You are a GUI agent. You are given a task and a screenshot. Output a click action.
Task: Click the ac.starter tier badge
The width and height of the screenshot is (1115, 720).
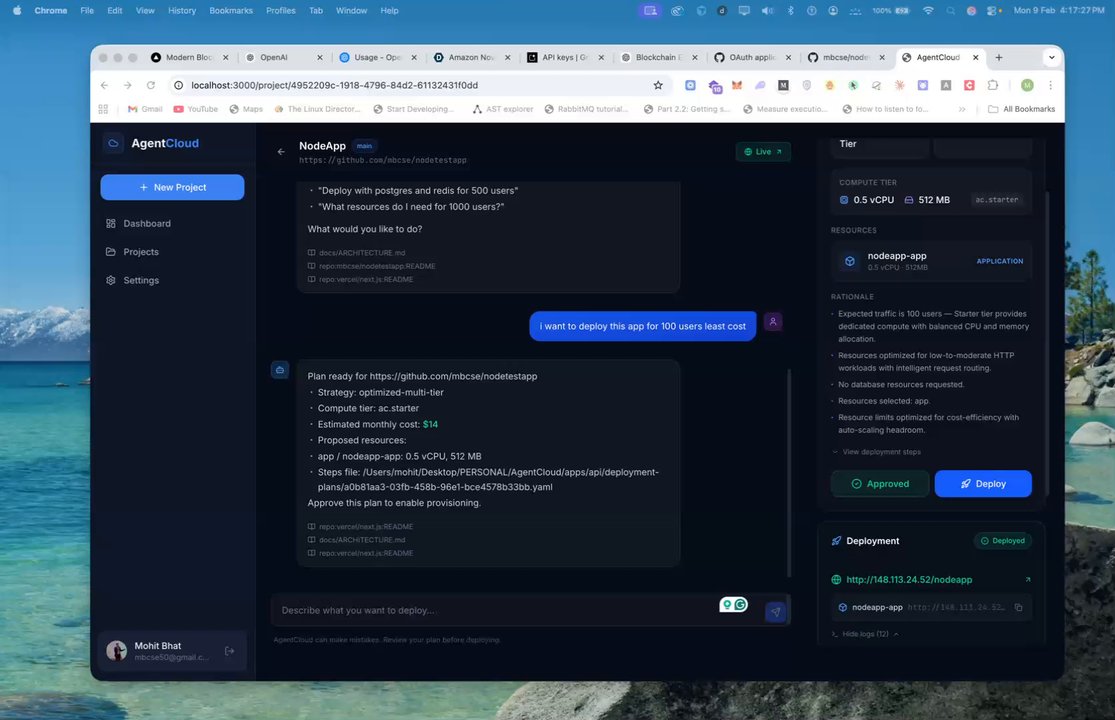[x=996, y=200]
